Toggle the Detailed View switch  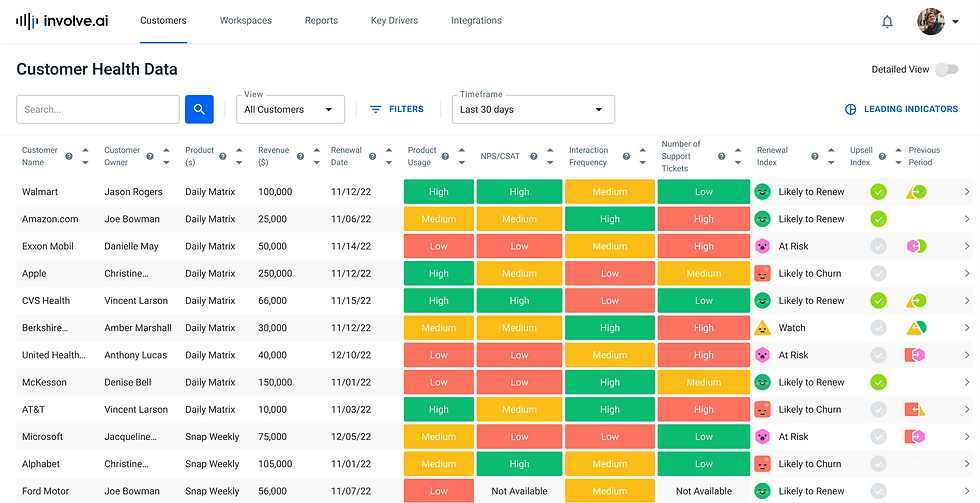(946, 69)
